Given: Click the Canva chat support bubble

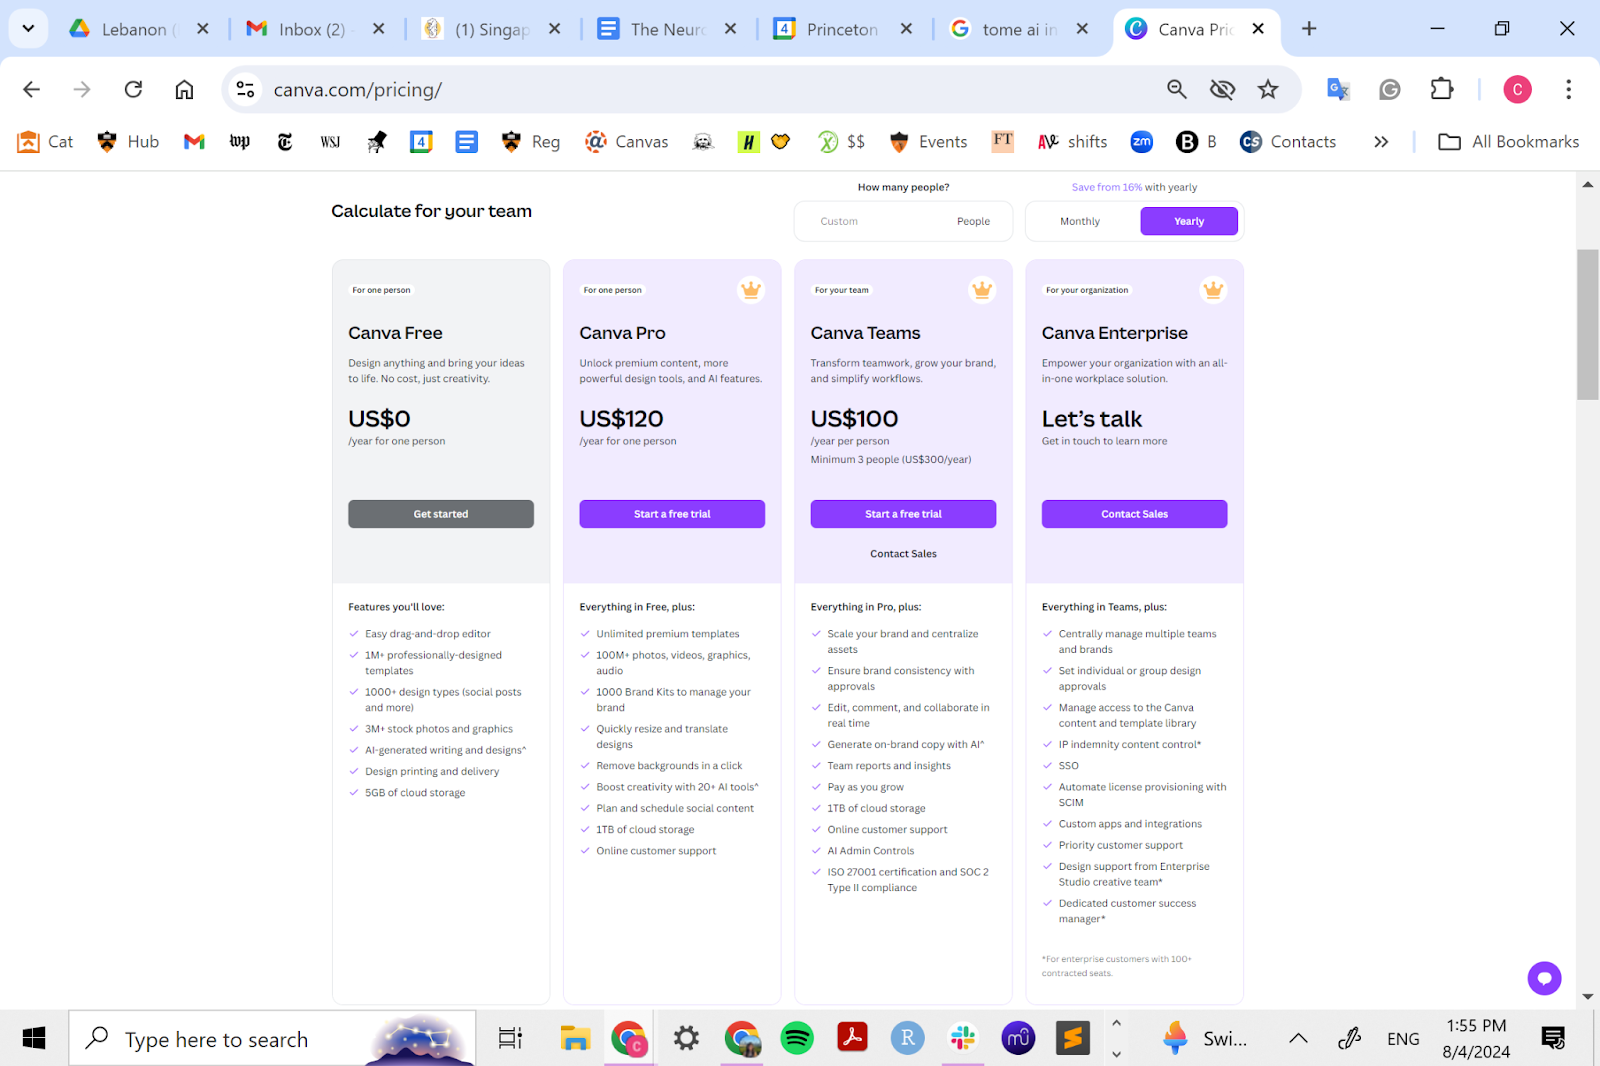Looking at the screenshot, I should coord(1544,978).
